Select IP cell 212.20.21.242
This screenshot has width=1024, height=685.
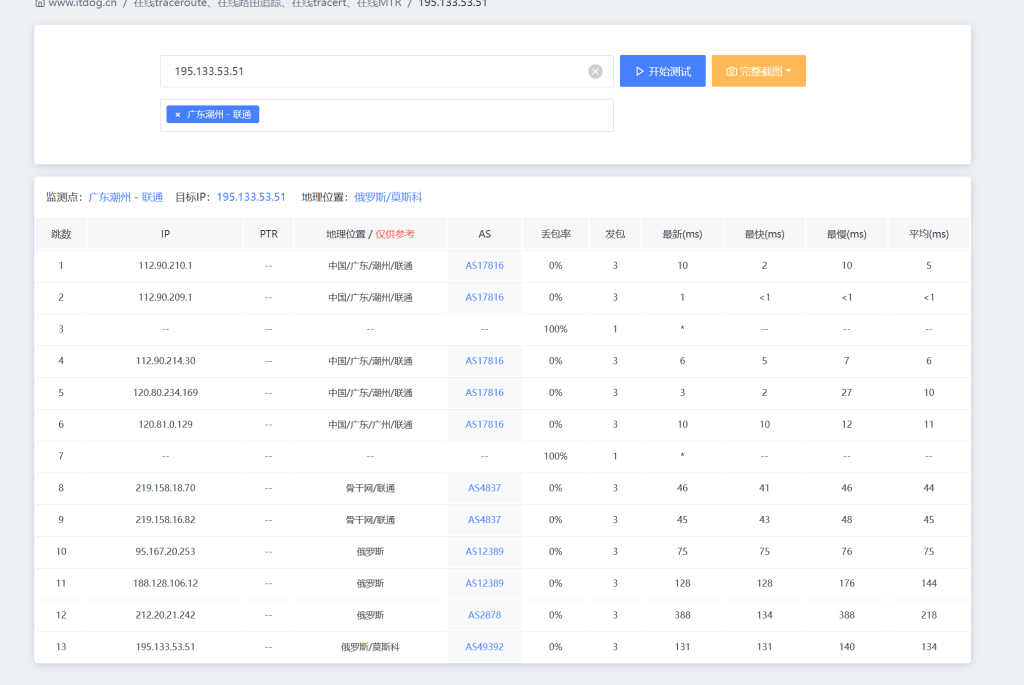click(x=165, y=615)
